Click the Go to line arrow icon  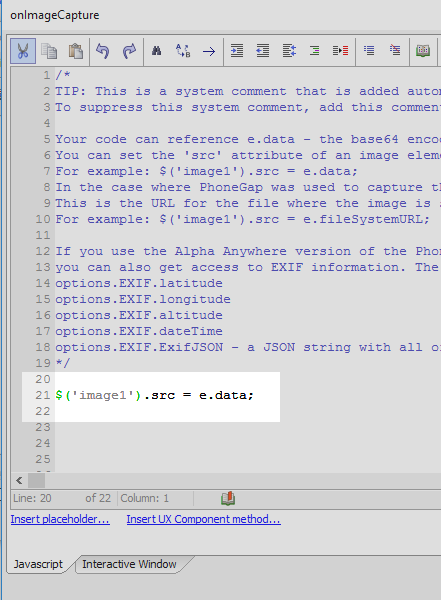coord(209,51)
